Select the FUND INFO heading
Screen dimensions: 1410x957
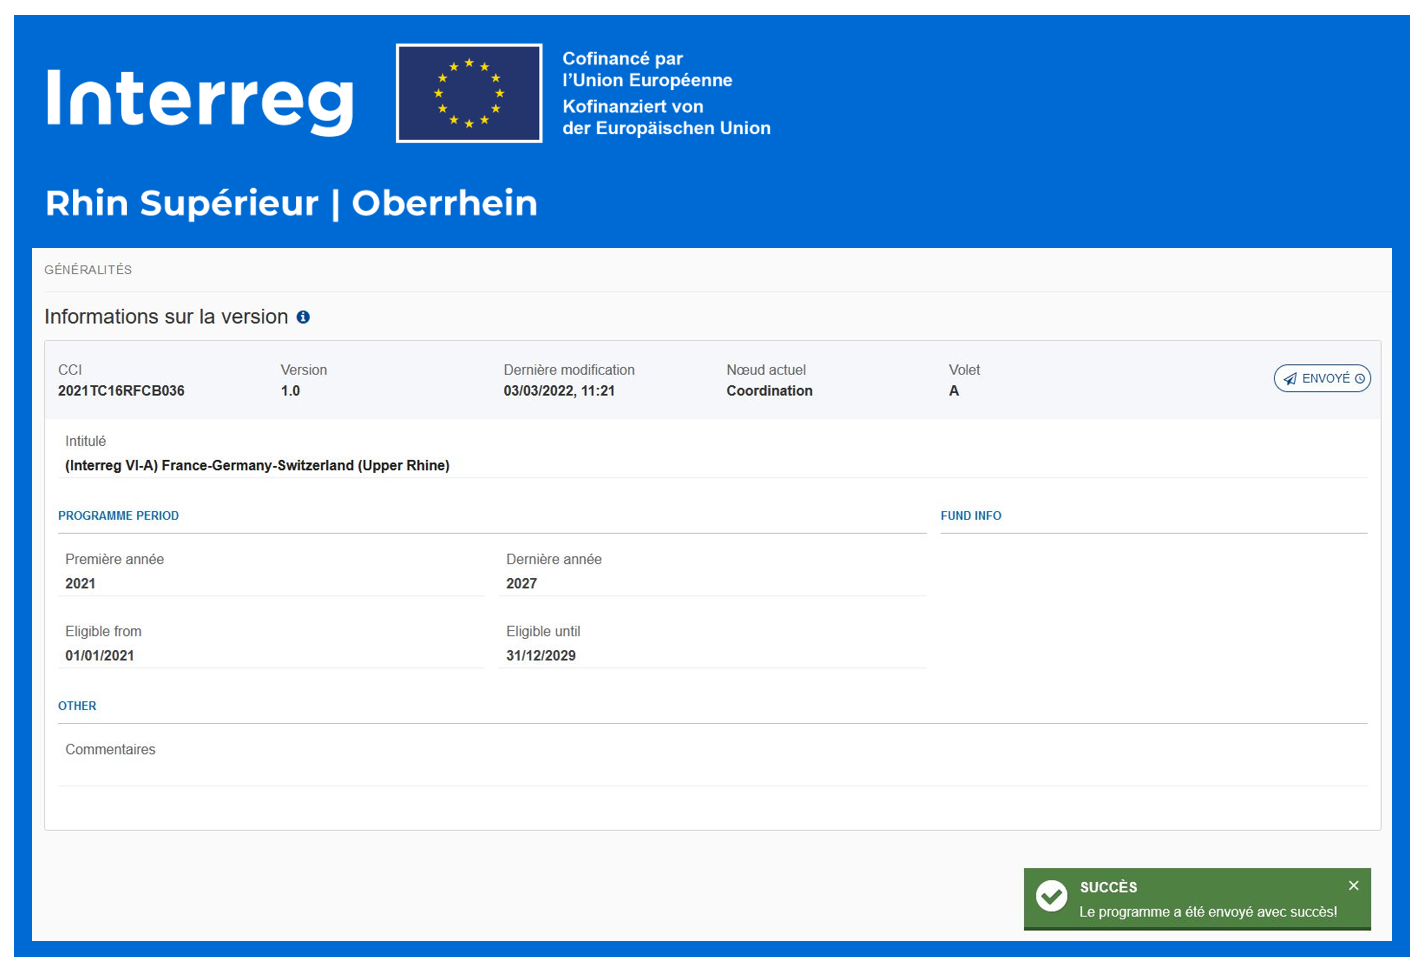pos(971,516)
